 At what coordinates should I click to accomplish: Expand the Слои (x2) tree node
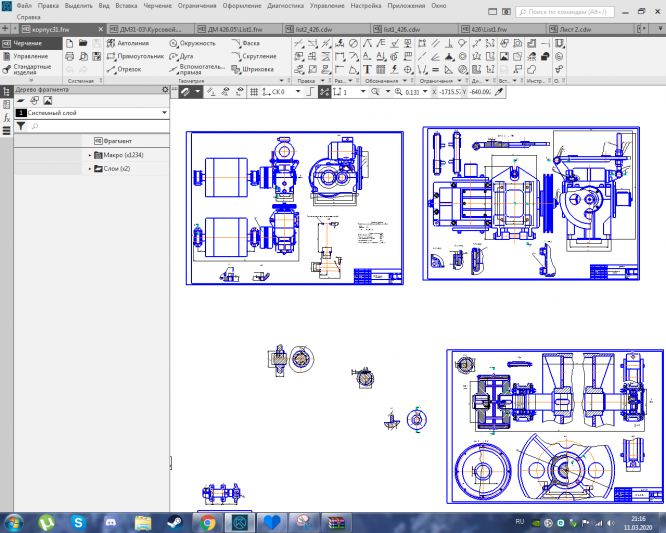click(89, 169)
